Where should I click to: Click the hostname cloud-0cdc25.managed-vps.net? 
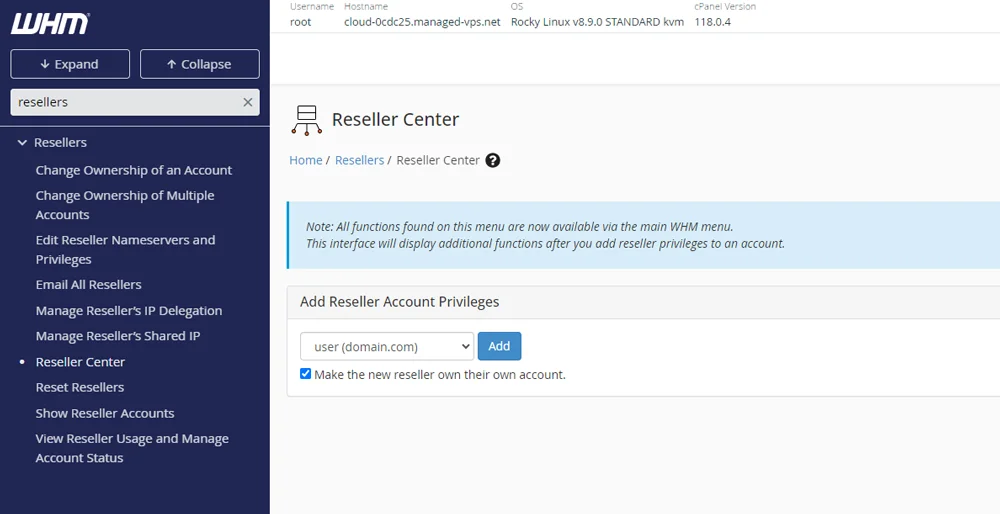tap(422, 22)
